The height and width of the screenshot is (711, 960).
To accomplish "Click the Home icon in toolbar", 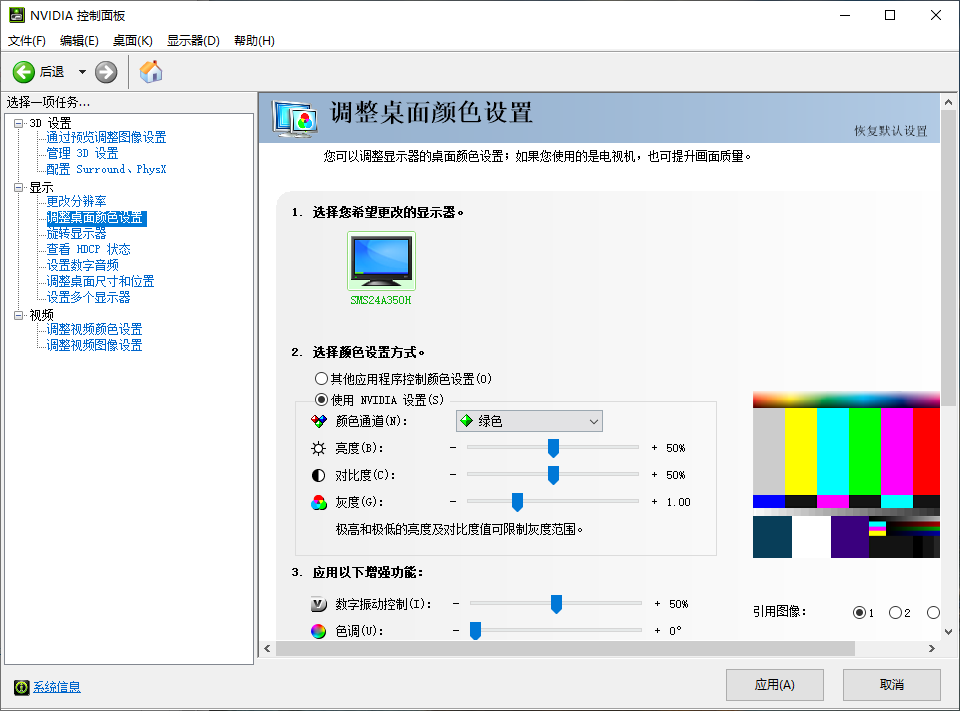I will coord(151,72).
